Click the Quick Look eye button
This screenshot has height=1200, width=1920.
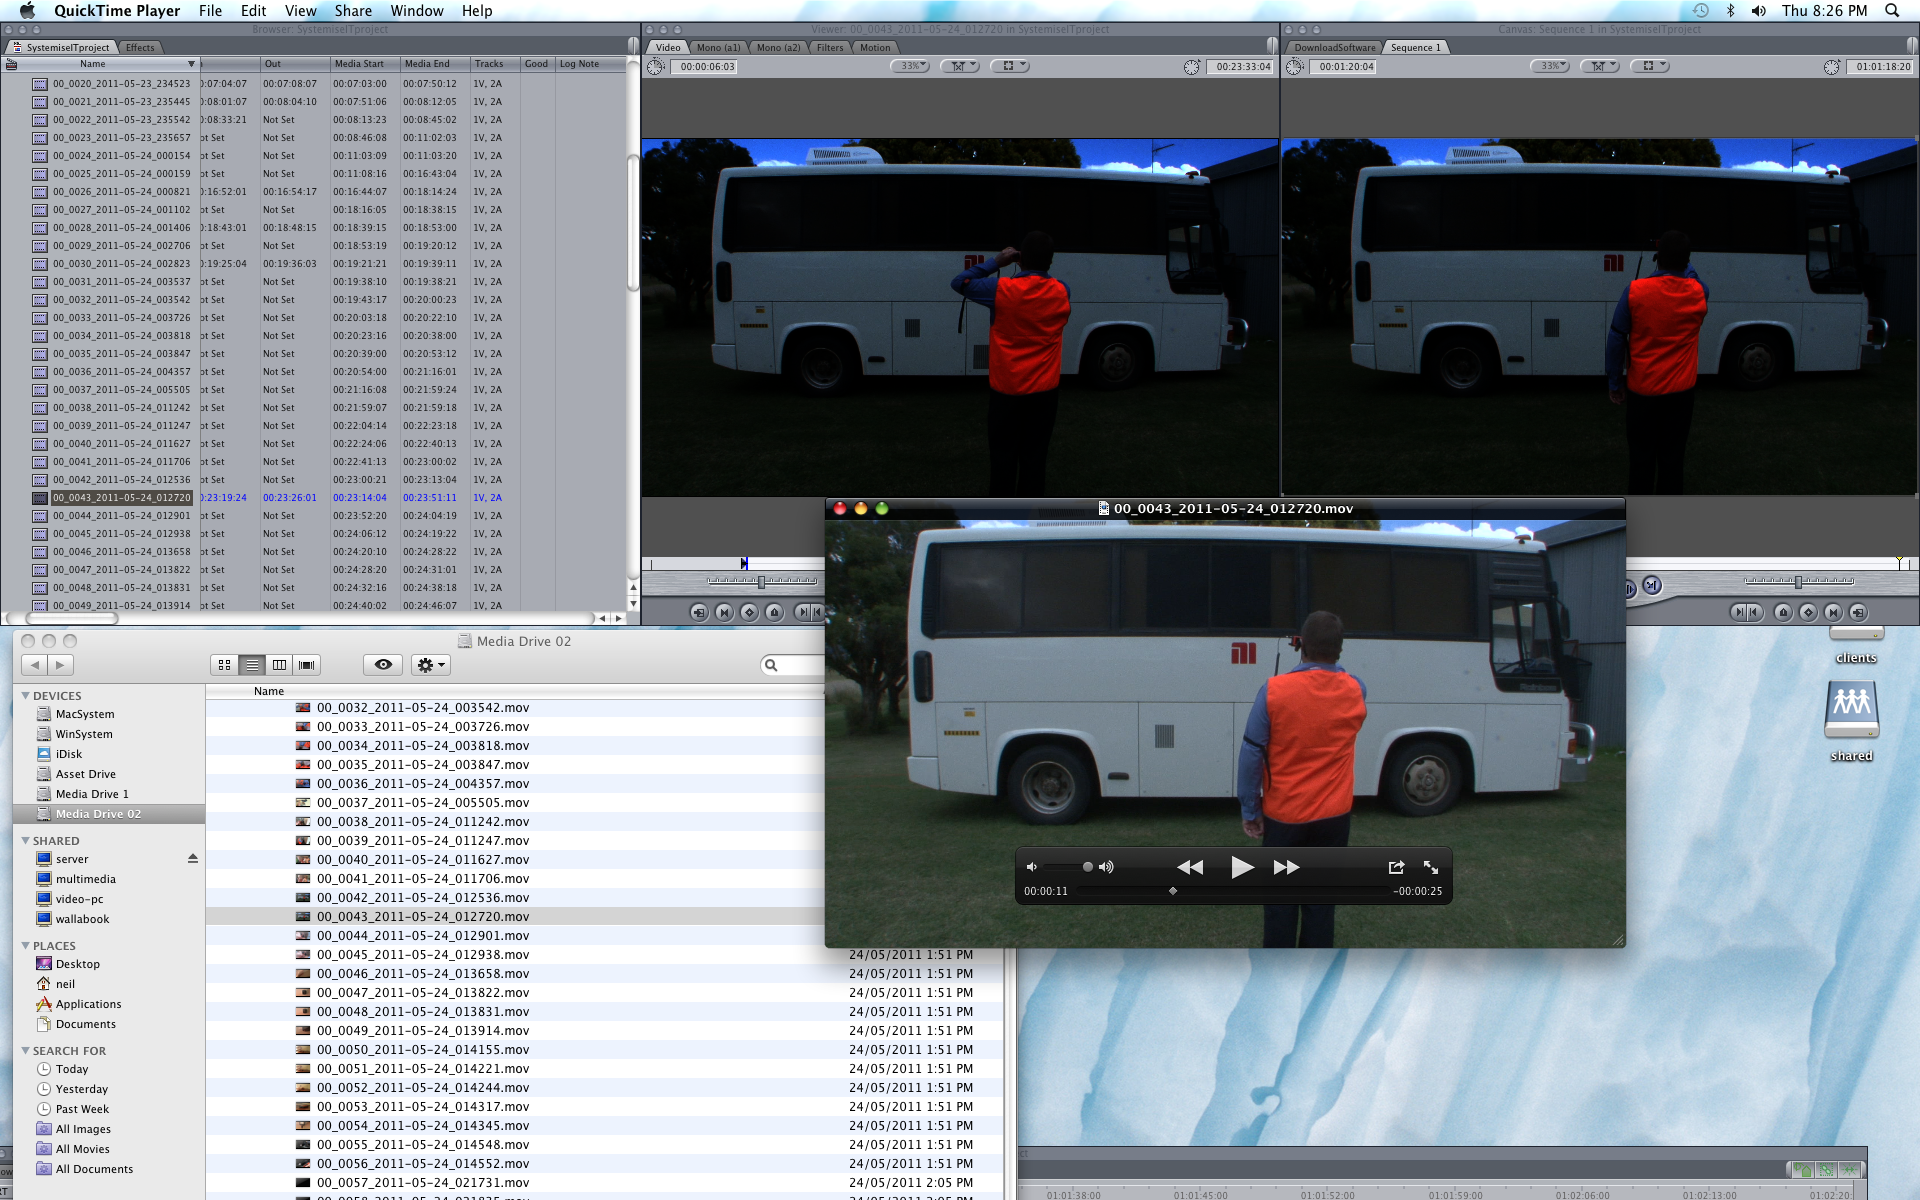[x=383, y=665]
